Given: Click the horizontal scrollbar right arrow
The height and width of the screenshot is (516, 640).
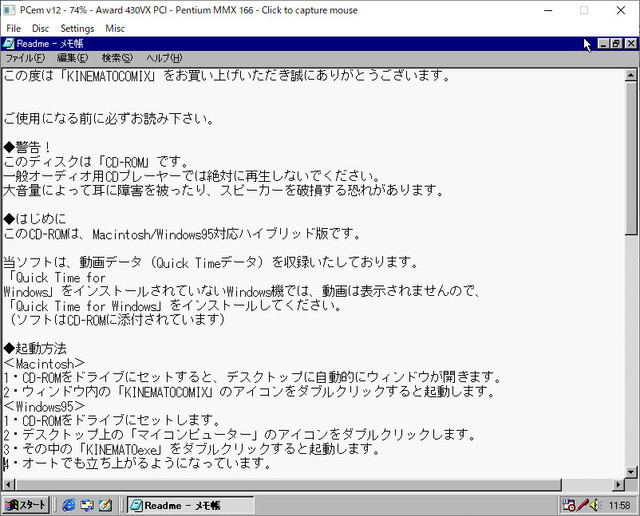Looking at the screenshot, I should 619,484.
